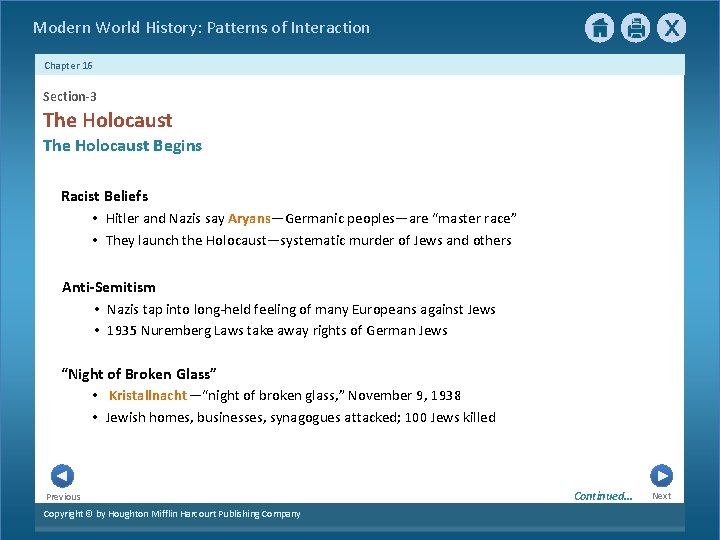This screenshot has height=540, width=720.
Task: Click the bullet about Jewish homes, businesses attacked
Action: point(301,417)
